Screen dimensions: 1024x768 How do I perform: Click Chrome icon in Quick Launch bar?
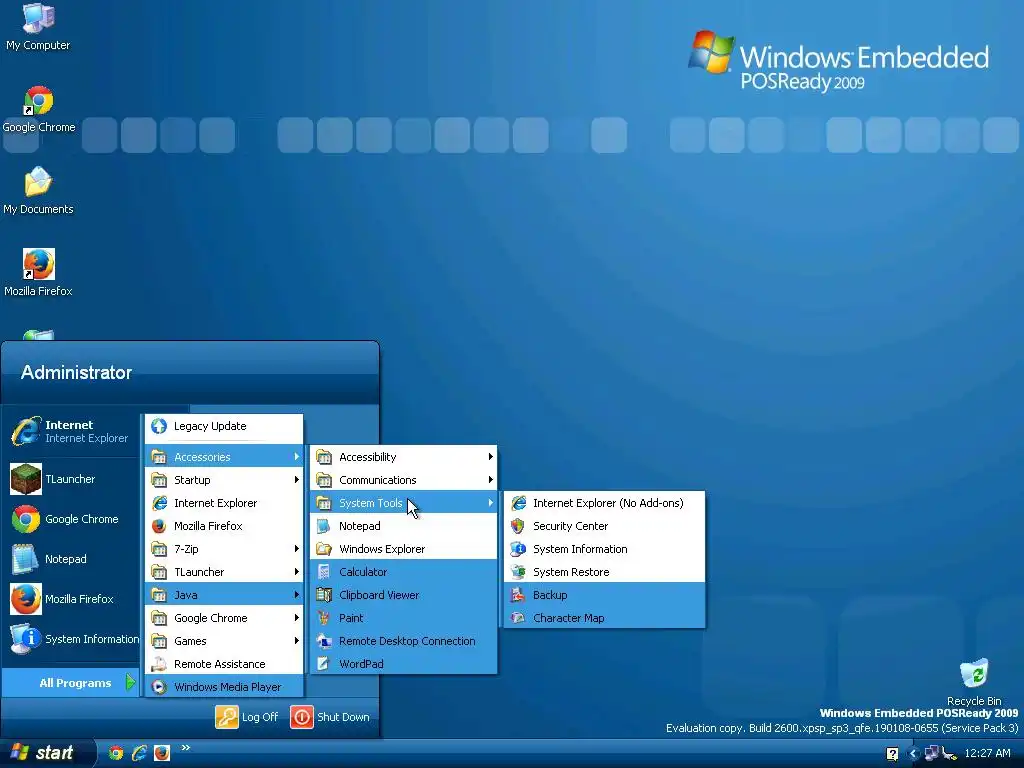(x=116, y=753)
